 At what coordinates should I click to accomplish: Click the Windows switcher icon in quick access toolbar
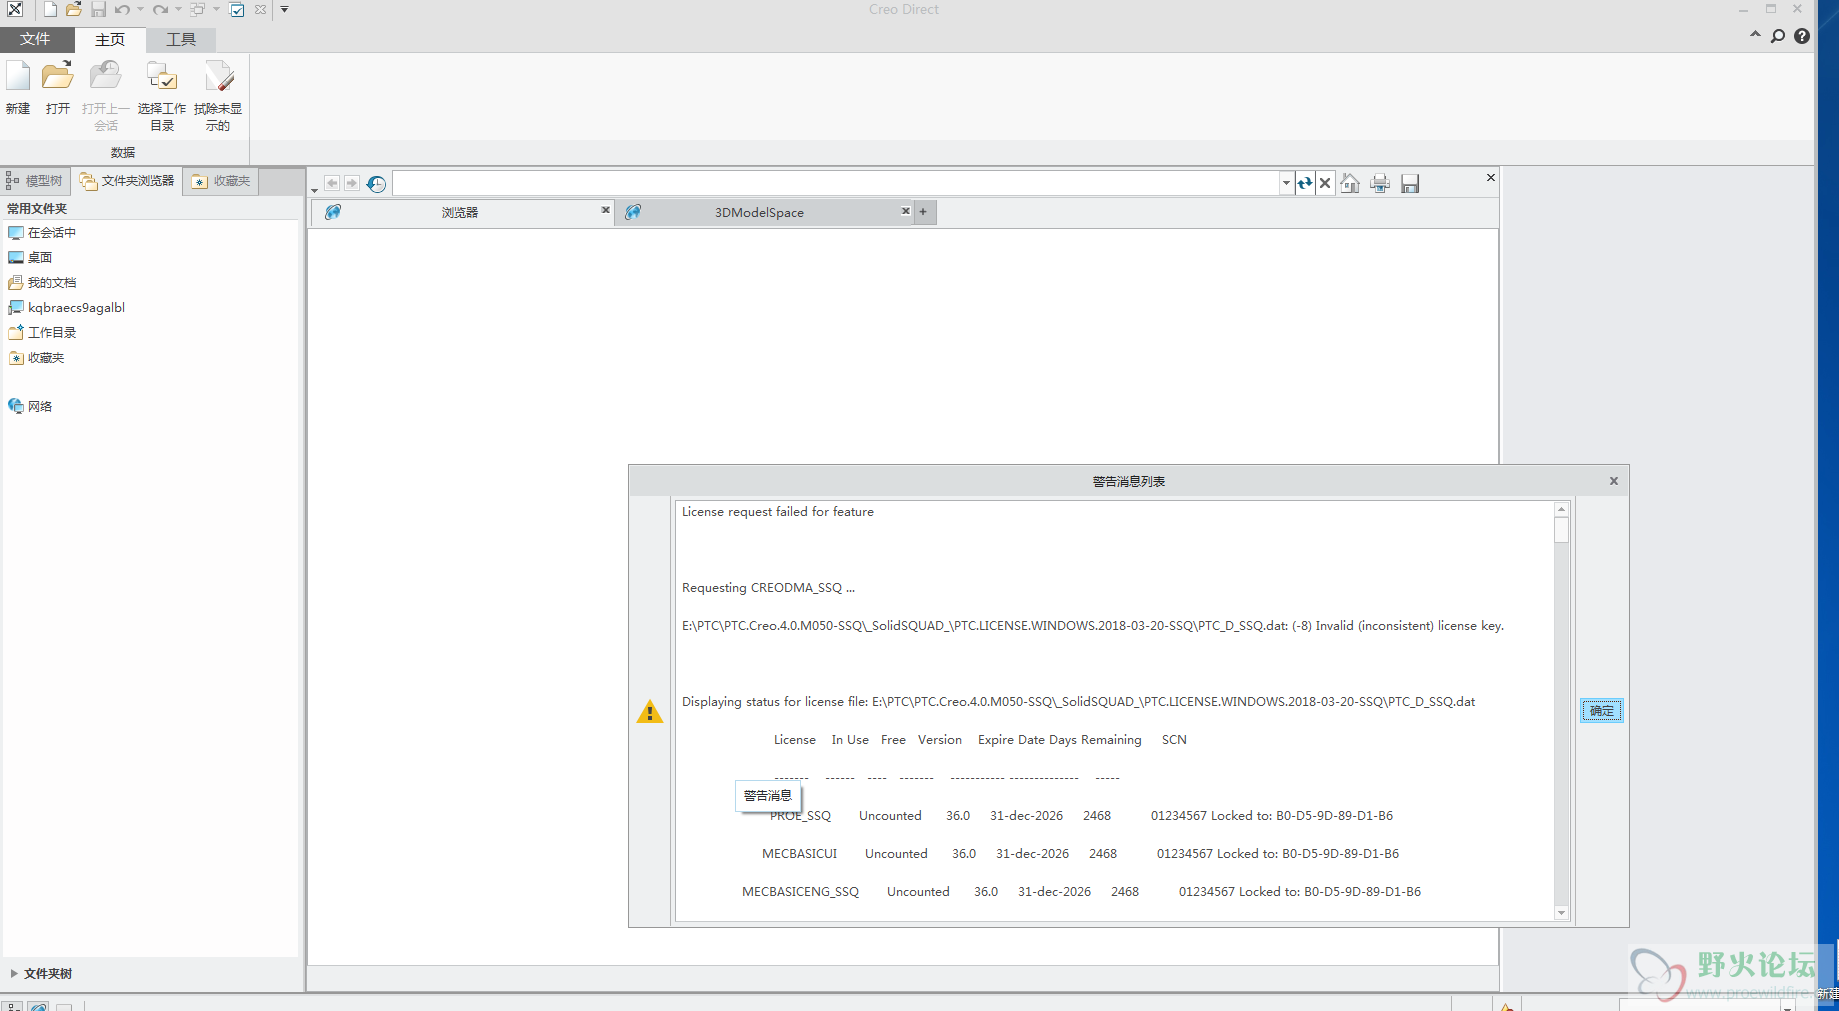(198, 10)
